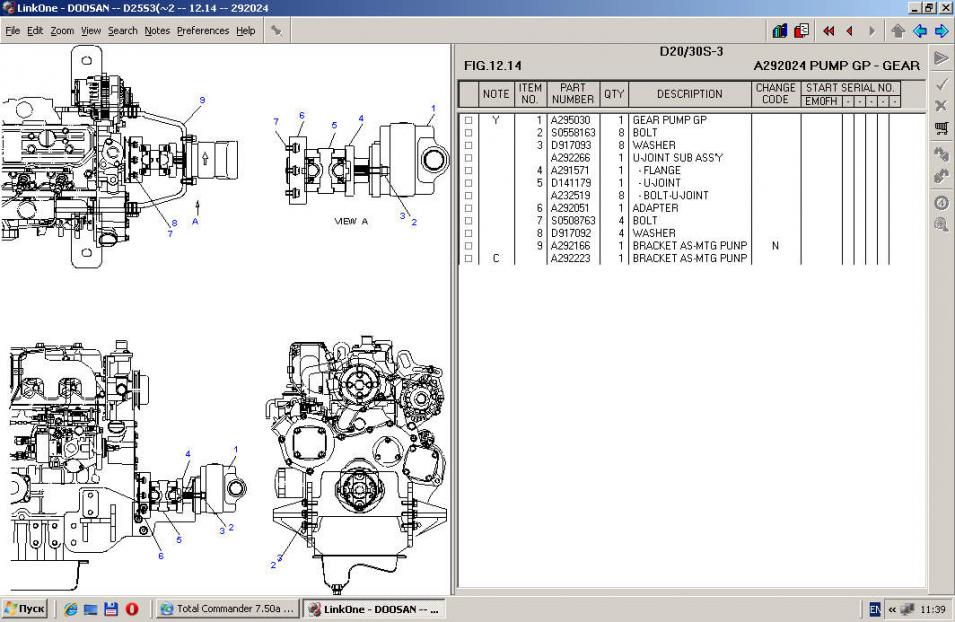This screenshot has height=622, width=955.
Task: Click the upper linked-parts icon in sidebar
Action: click(941, 154)
